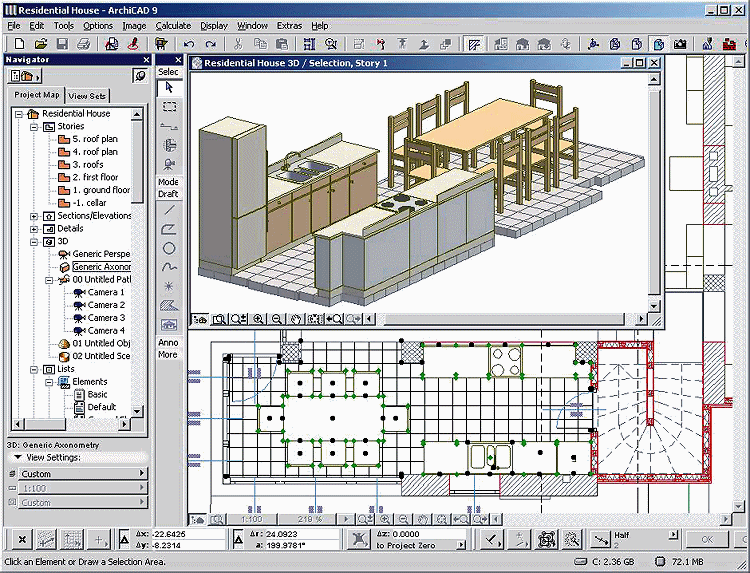Open the Calculate menu
Viewport: 750px width, 573px height.
tap(173, 26)
